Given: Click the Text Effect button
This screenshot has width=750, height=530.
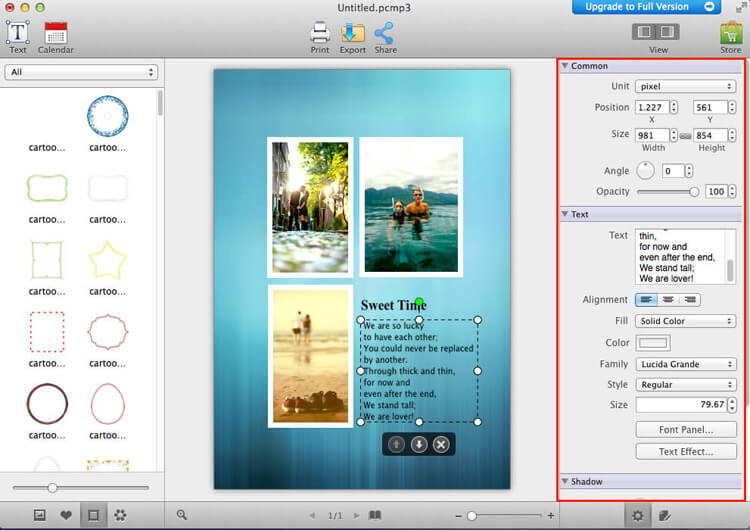Looking at the screenshot, I should pyautogui.click(x=686, y=452).
